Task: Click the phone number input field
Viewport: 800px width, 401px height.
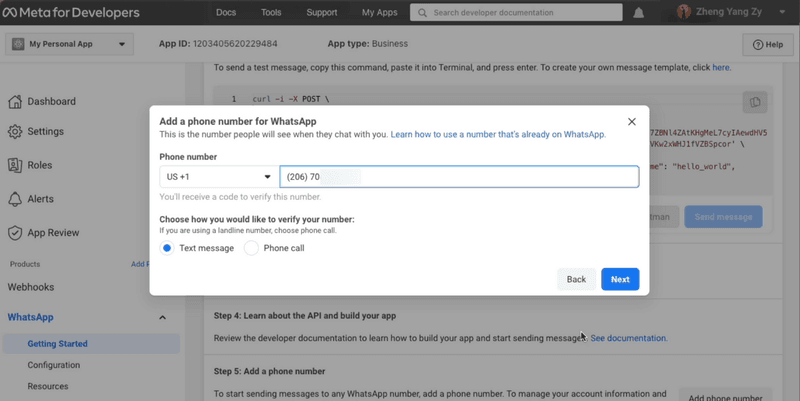Action: pyautogui.click(x=459, y=177)
